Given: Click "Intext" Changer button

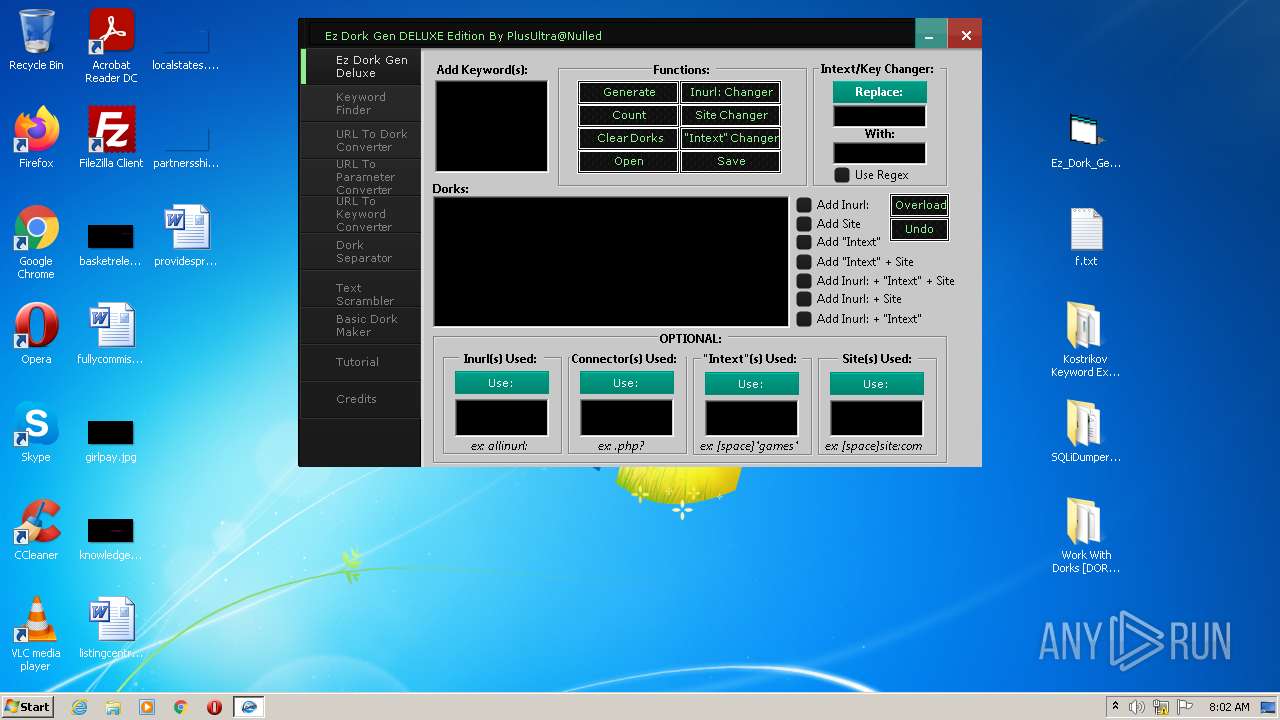Looking at the screenshot, I should pyautogui.click(x=731, y=138).
